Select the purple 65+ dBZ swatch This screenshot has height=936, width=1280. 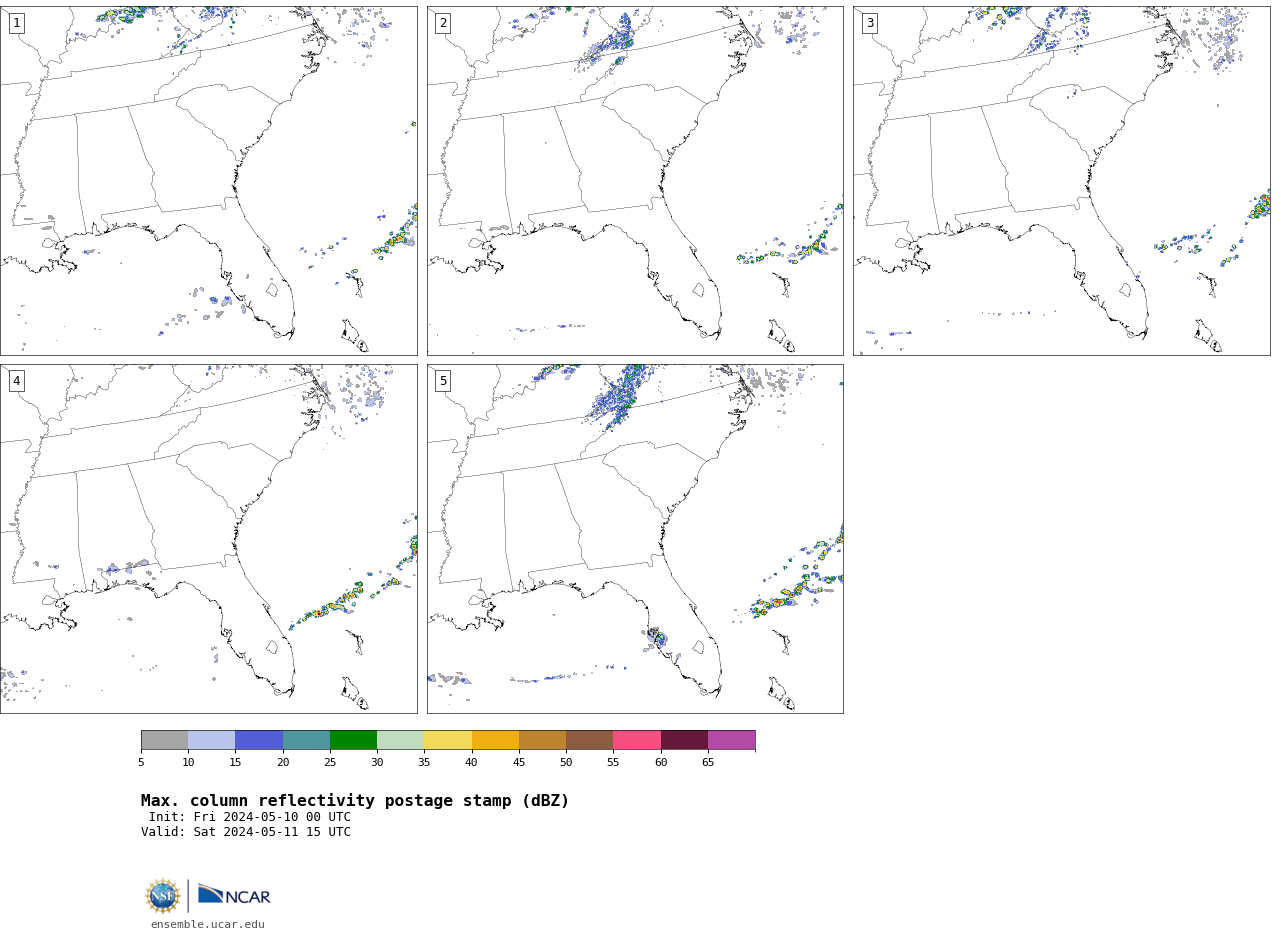pyautogui.click(x=731, y=740)
